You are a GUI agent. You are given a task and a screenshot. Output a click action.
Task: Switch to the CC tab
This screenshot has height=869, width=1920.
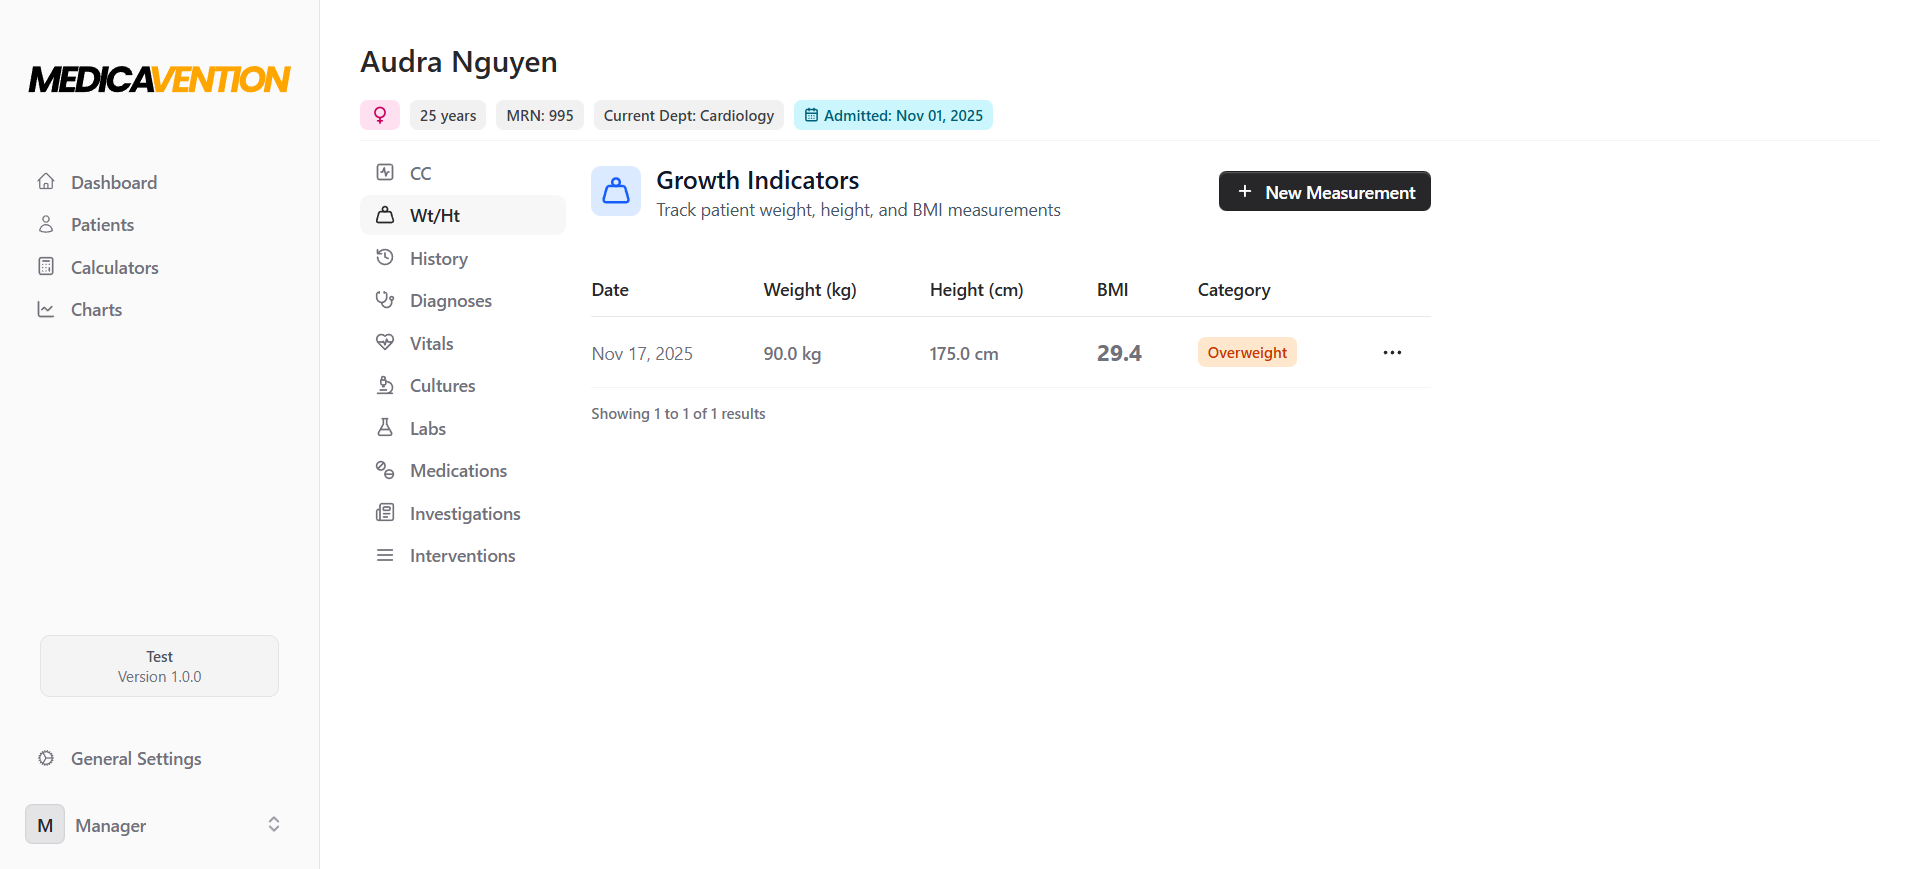pos(463,173)
